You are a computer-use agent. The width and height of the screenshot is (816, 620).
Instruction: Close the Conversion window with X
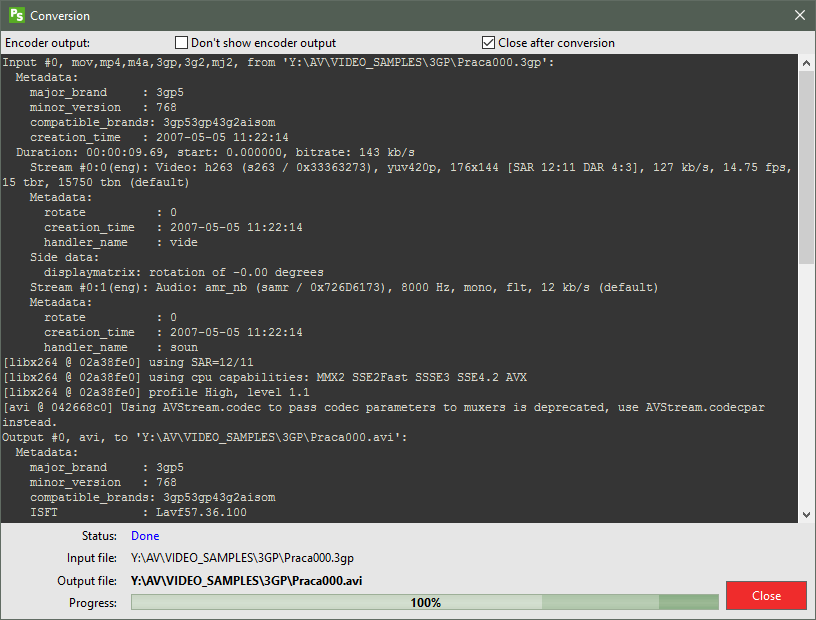[800, 15]
